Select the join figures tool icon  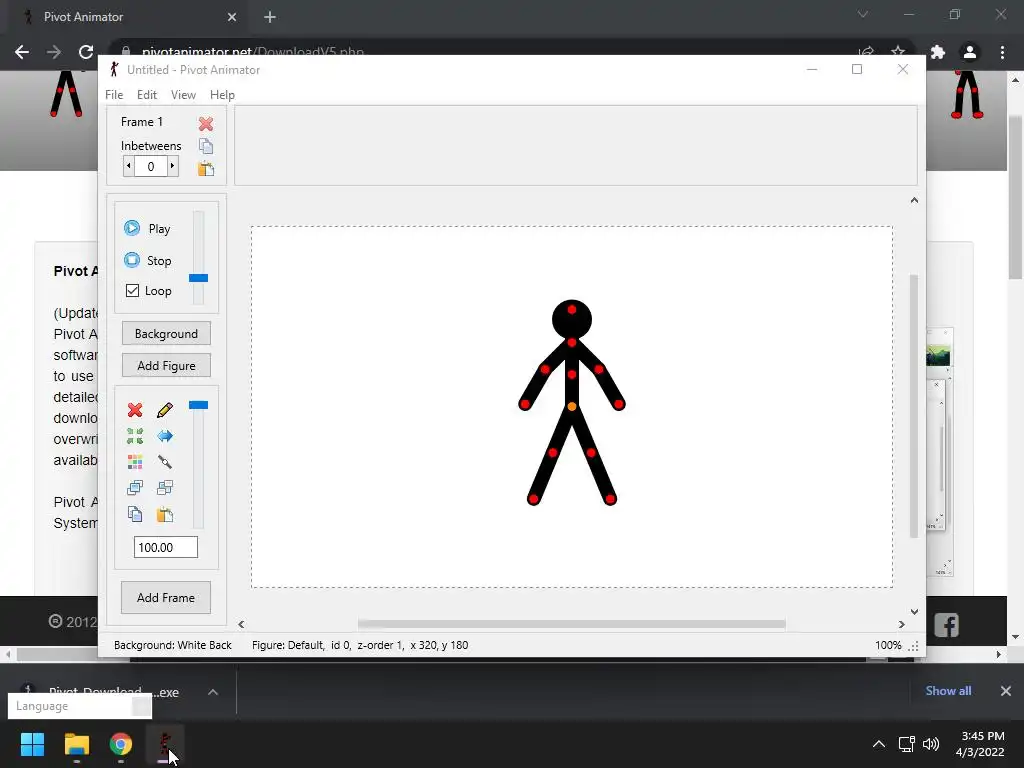point(165,462)
